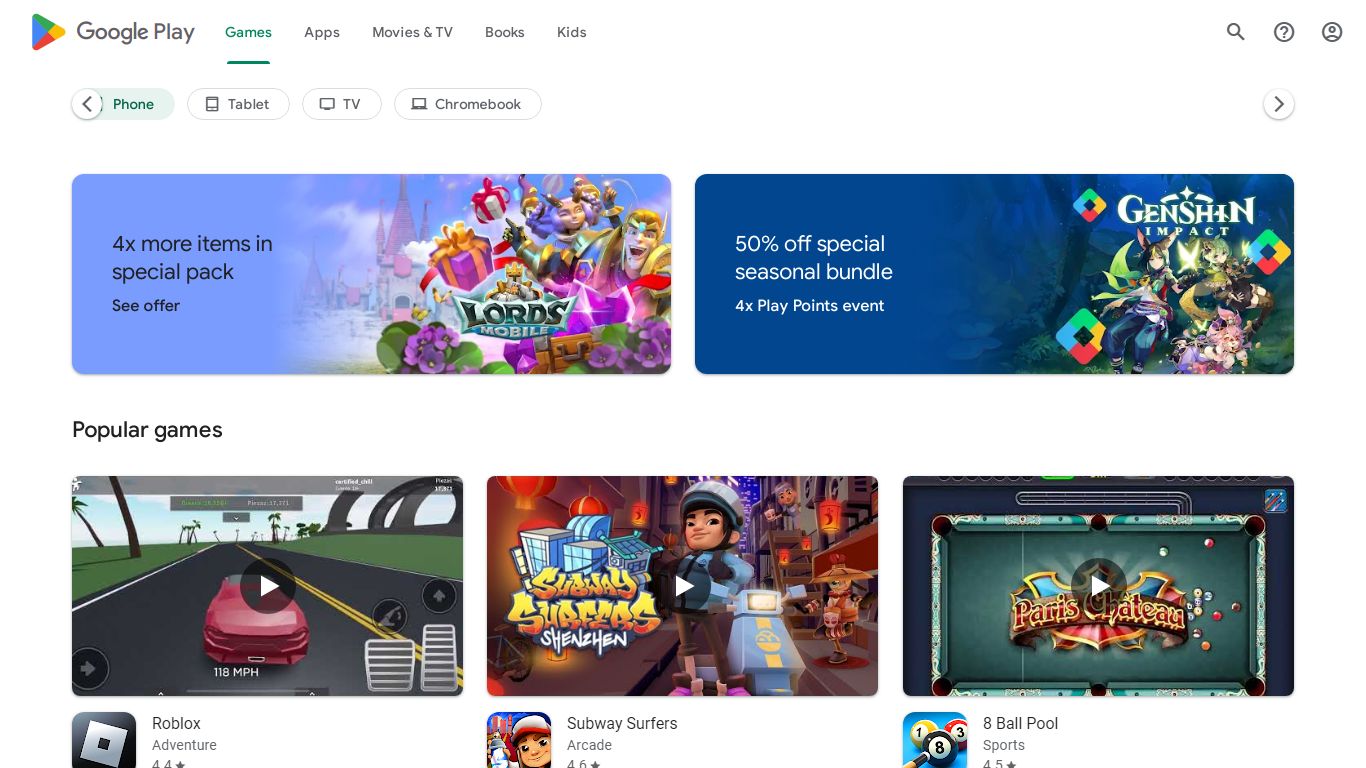Open the 8 Ball Pool game title

(x=1020, y=723)
